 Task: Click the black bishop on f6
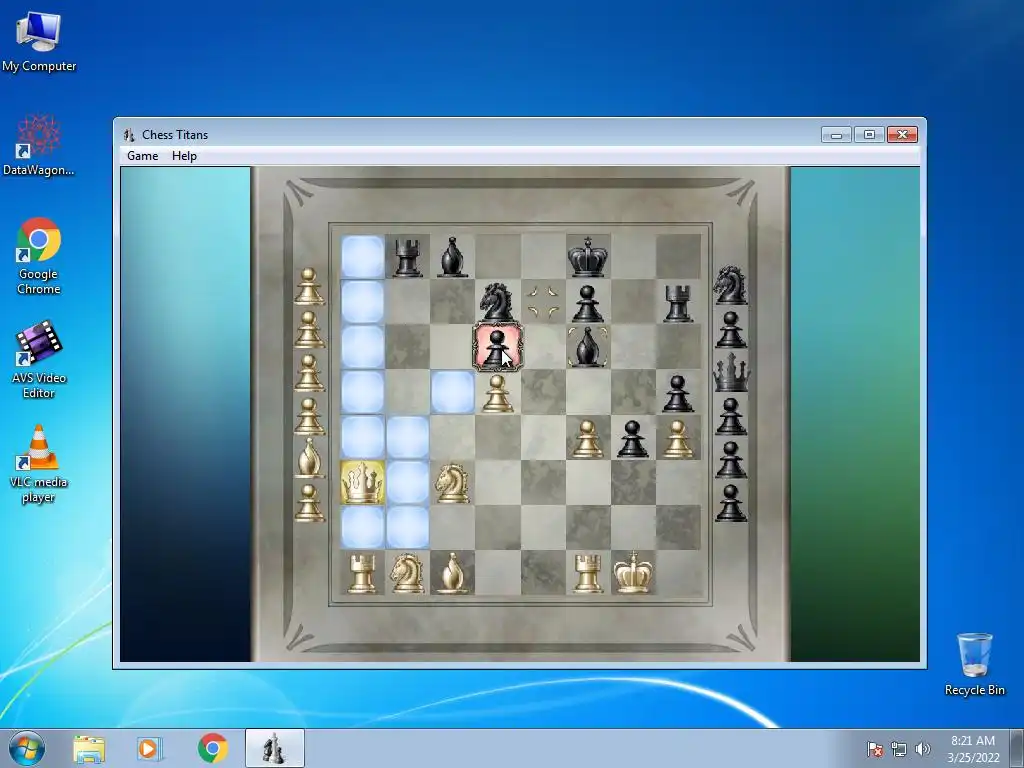588,347
